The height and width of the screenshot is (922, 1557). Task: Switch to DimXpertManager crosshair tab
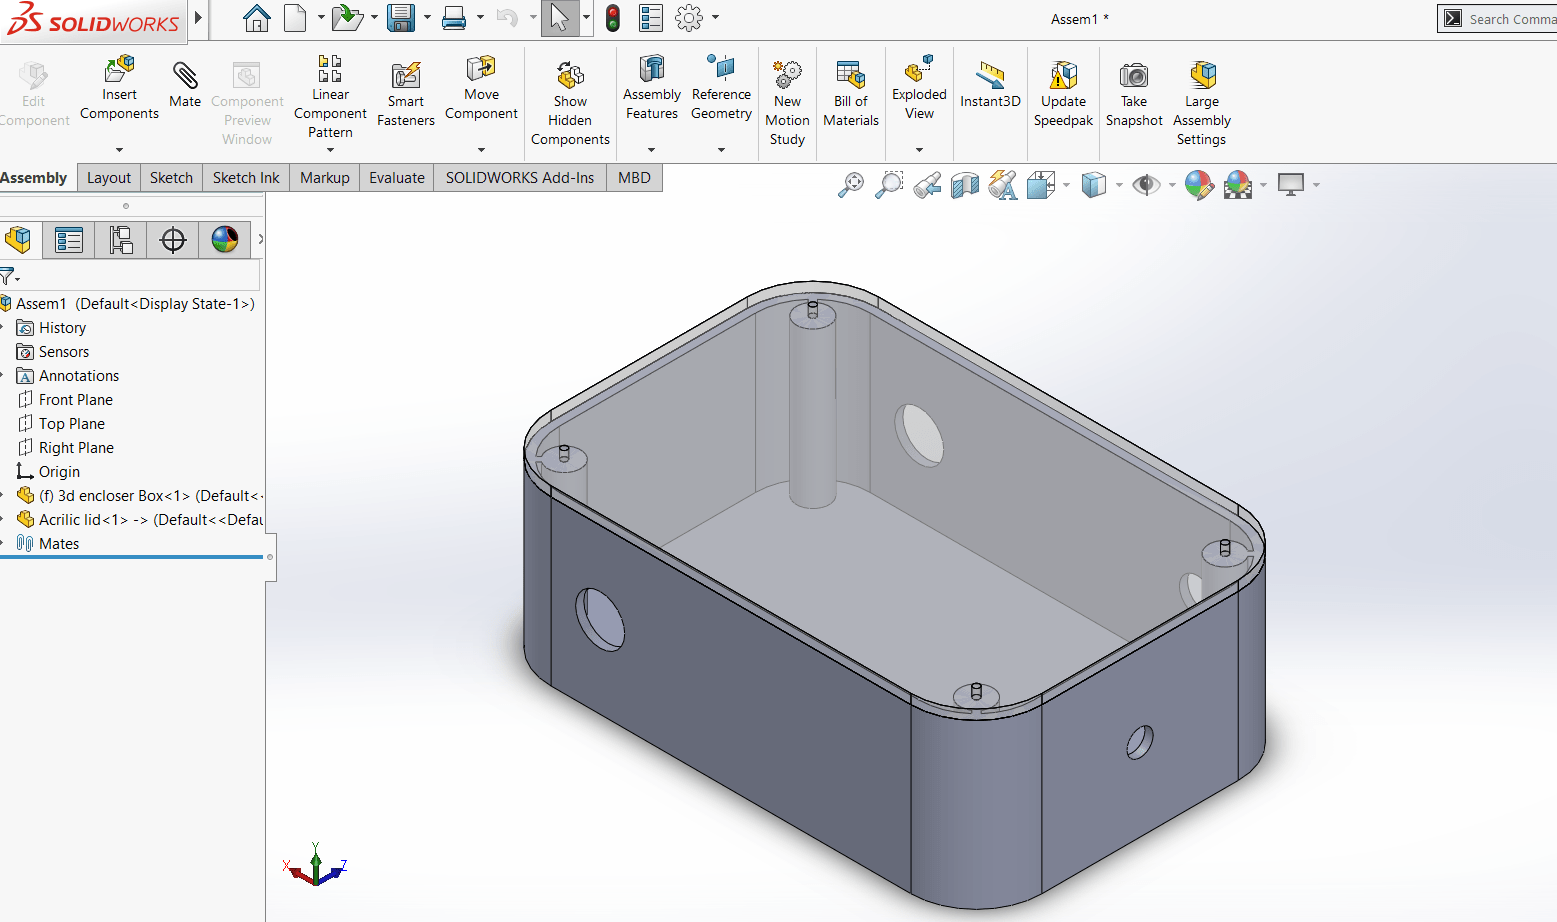(x=173, y=240)
